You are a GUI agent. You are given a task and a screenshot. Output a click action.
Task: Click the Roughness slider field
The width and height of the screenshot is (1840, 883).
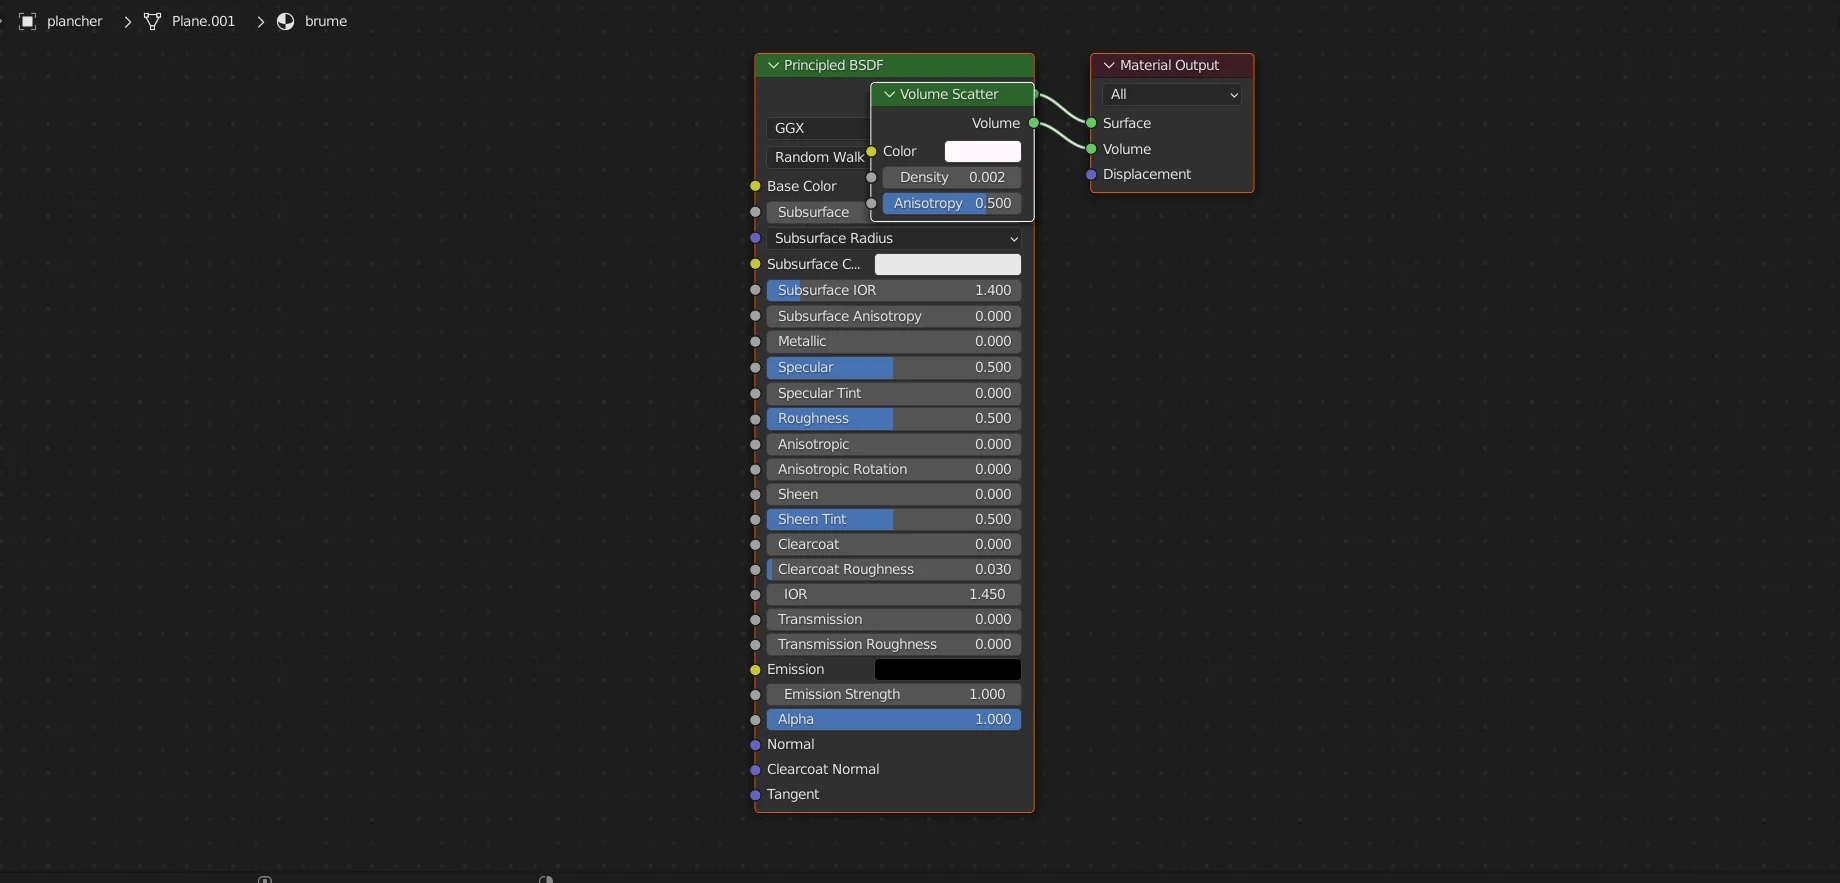tap(893, 419)
